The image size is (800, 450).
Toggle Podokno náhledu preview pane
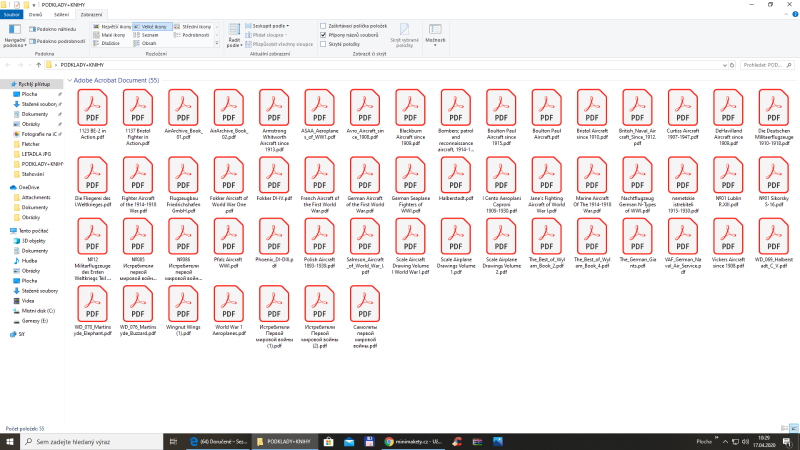(53, 29)
